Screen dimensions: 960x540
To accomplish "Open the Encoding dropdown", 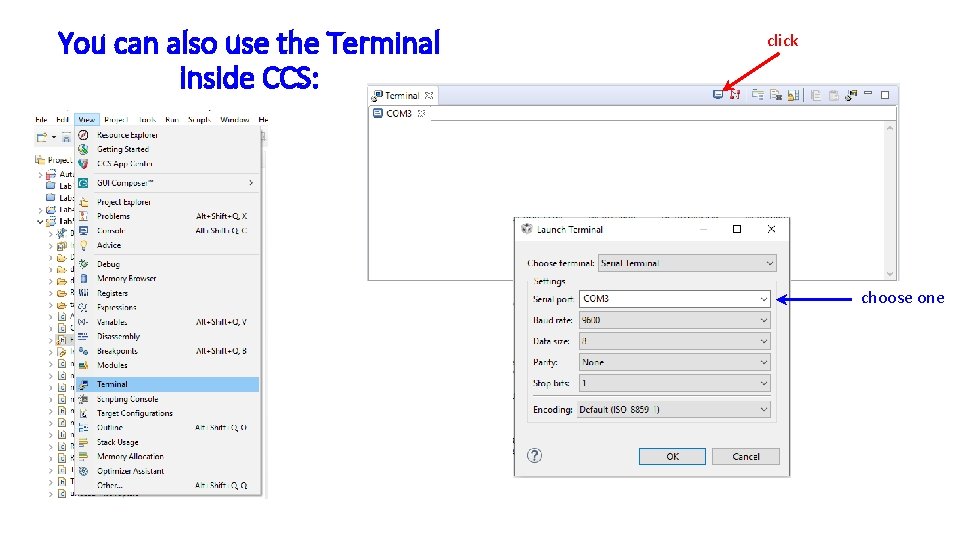I will tap(673, 410).
